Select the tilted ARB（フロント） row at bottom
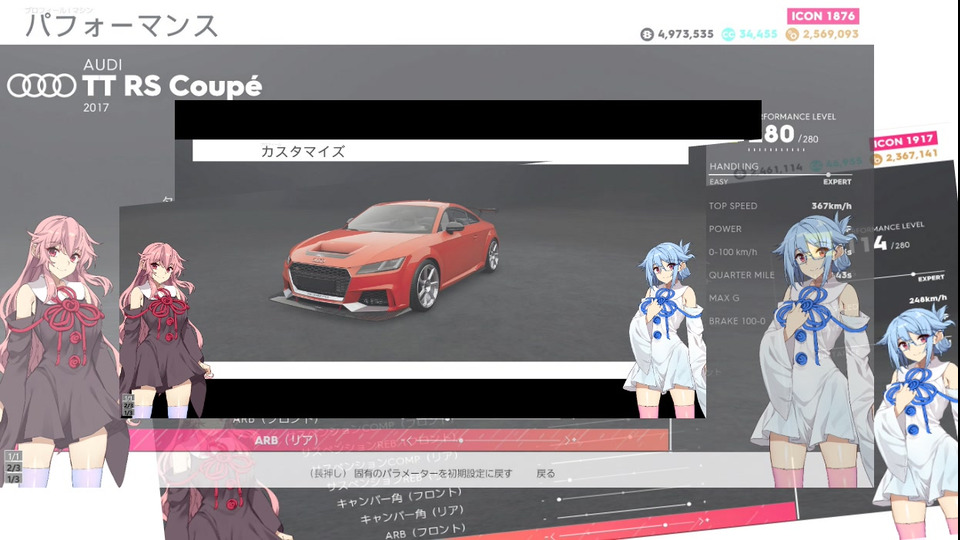The width and height of the screenshot is (960, 540). [426, 531]
